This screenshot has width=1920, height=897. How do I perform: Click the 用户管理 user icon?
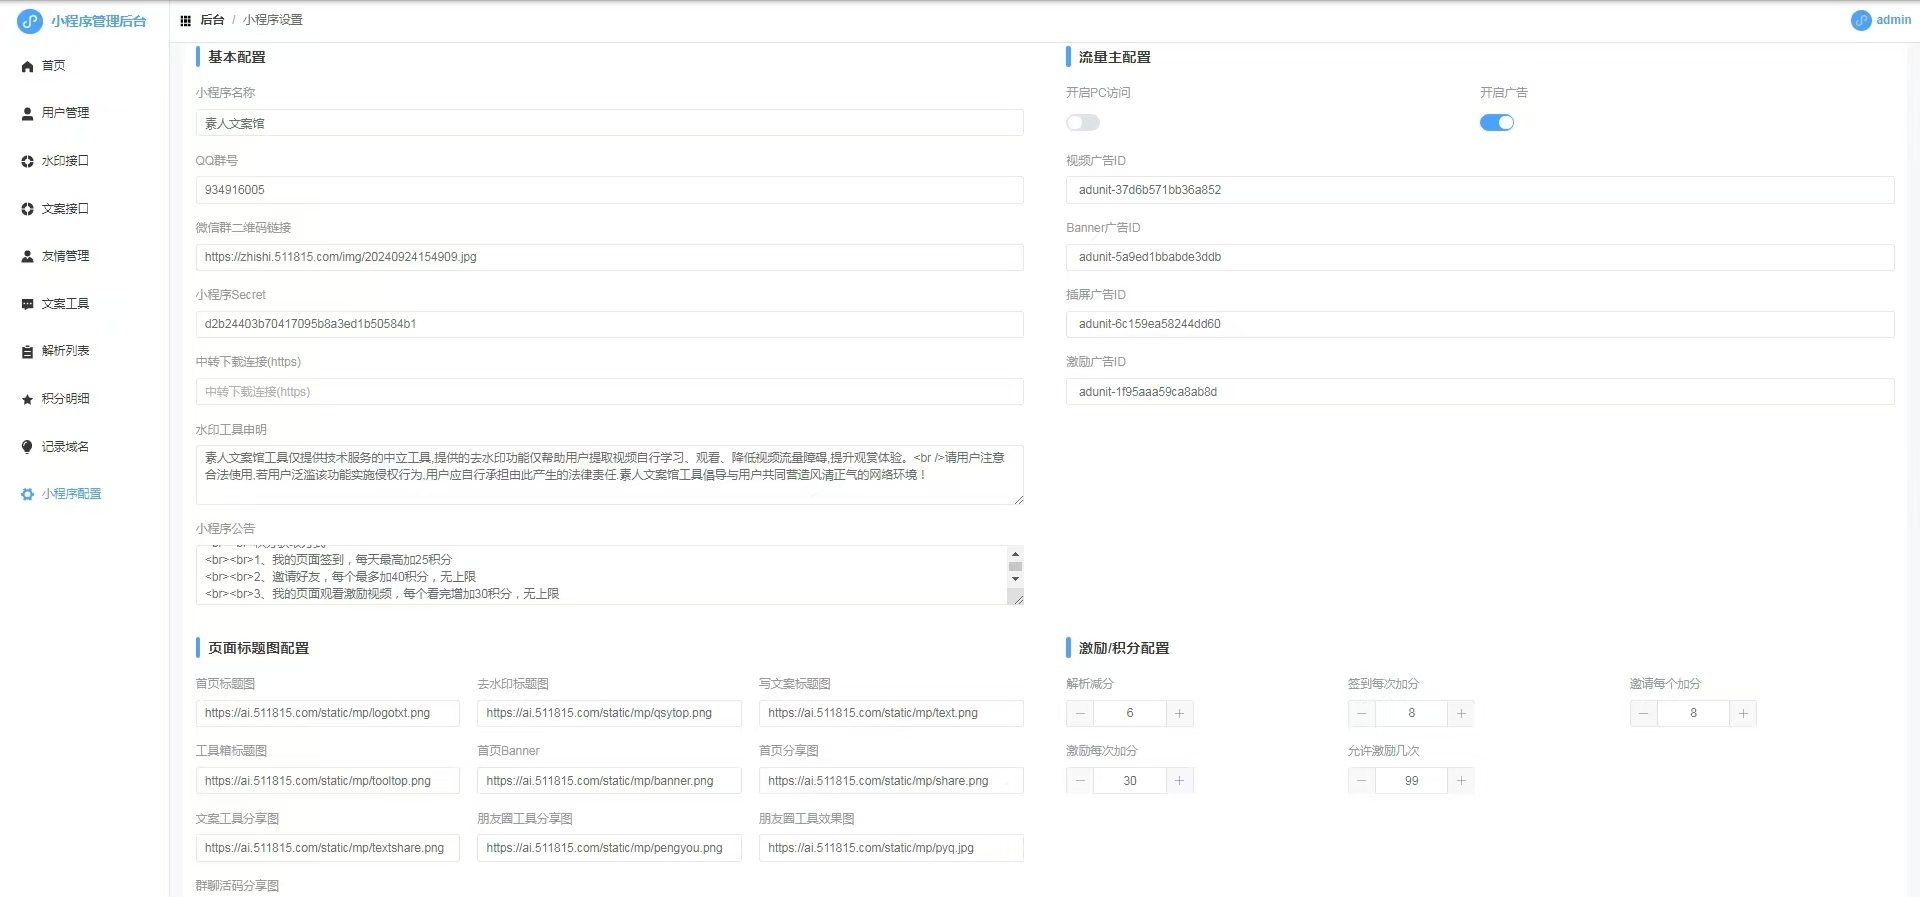[x=27, y=114]
